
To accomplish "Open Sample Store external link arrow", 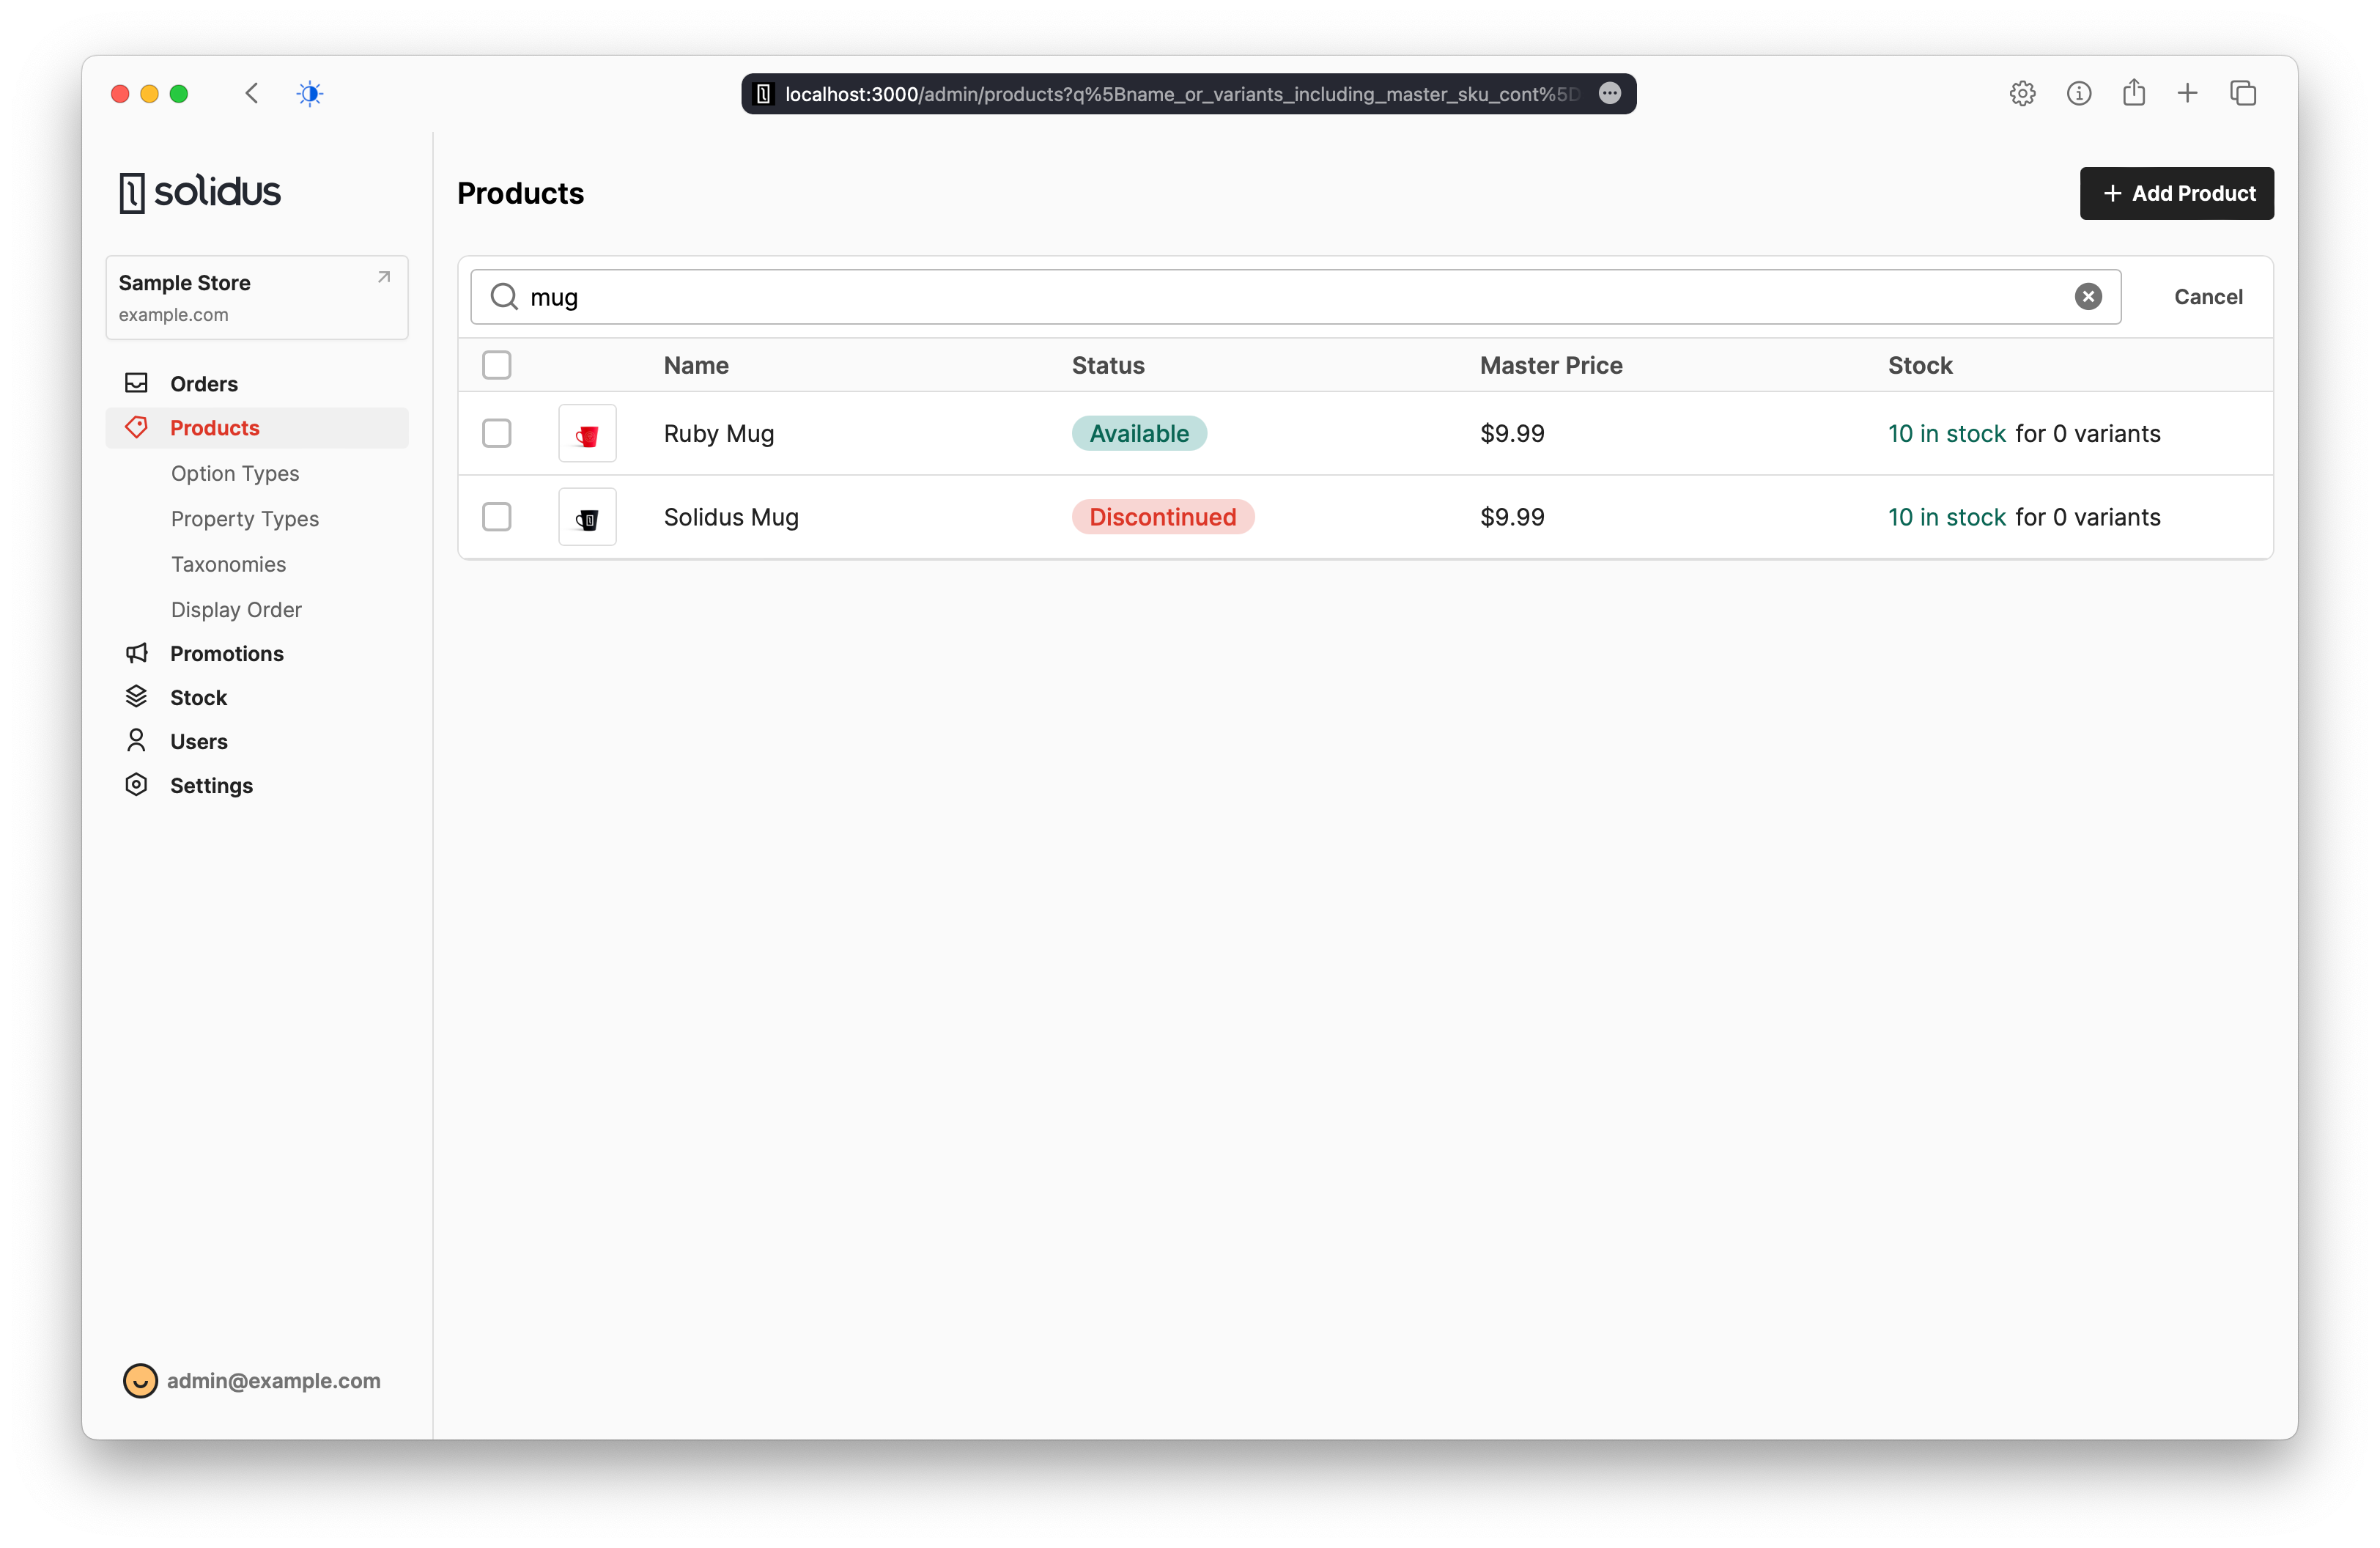I will coord(384,278).
